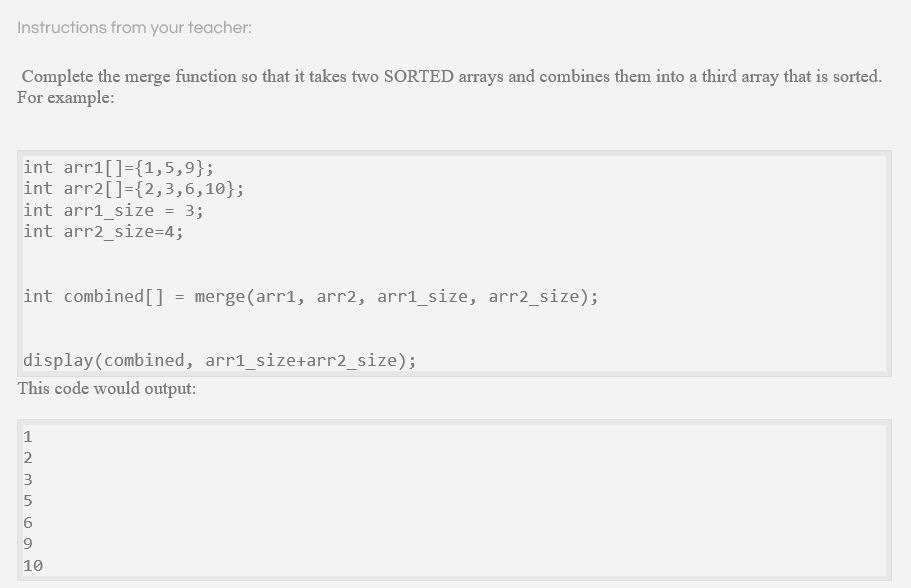Click the "Instructions from your teacher:" heading

pos(134,27)
